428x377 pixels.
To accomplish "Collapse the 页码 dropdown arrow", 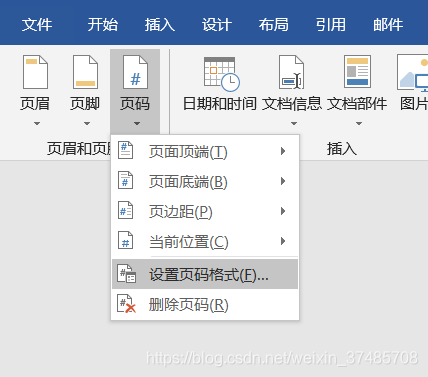I will [137, 124].
